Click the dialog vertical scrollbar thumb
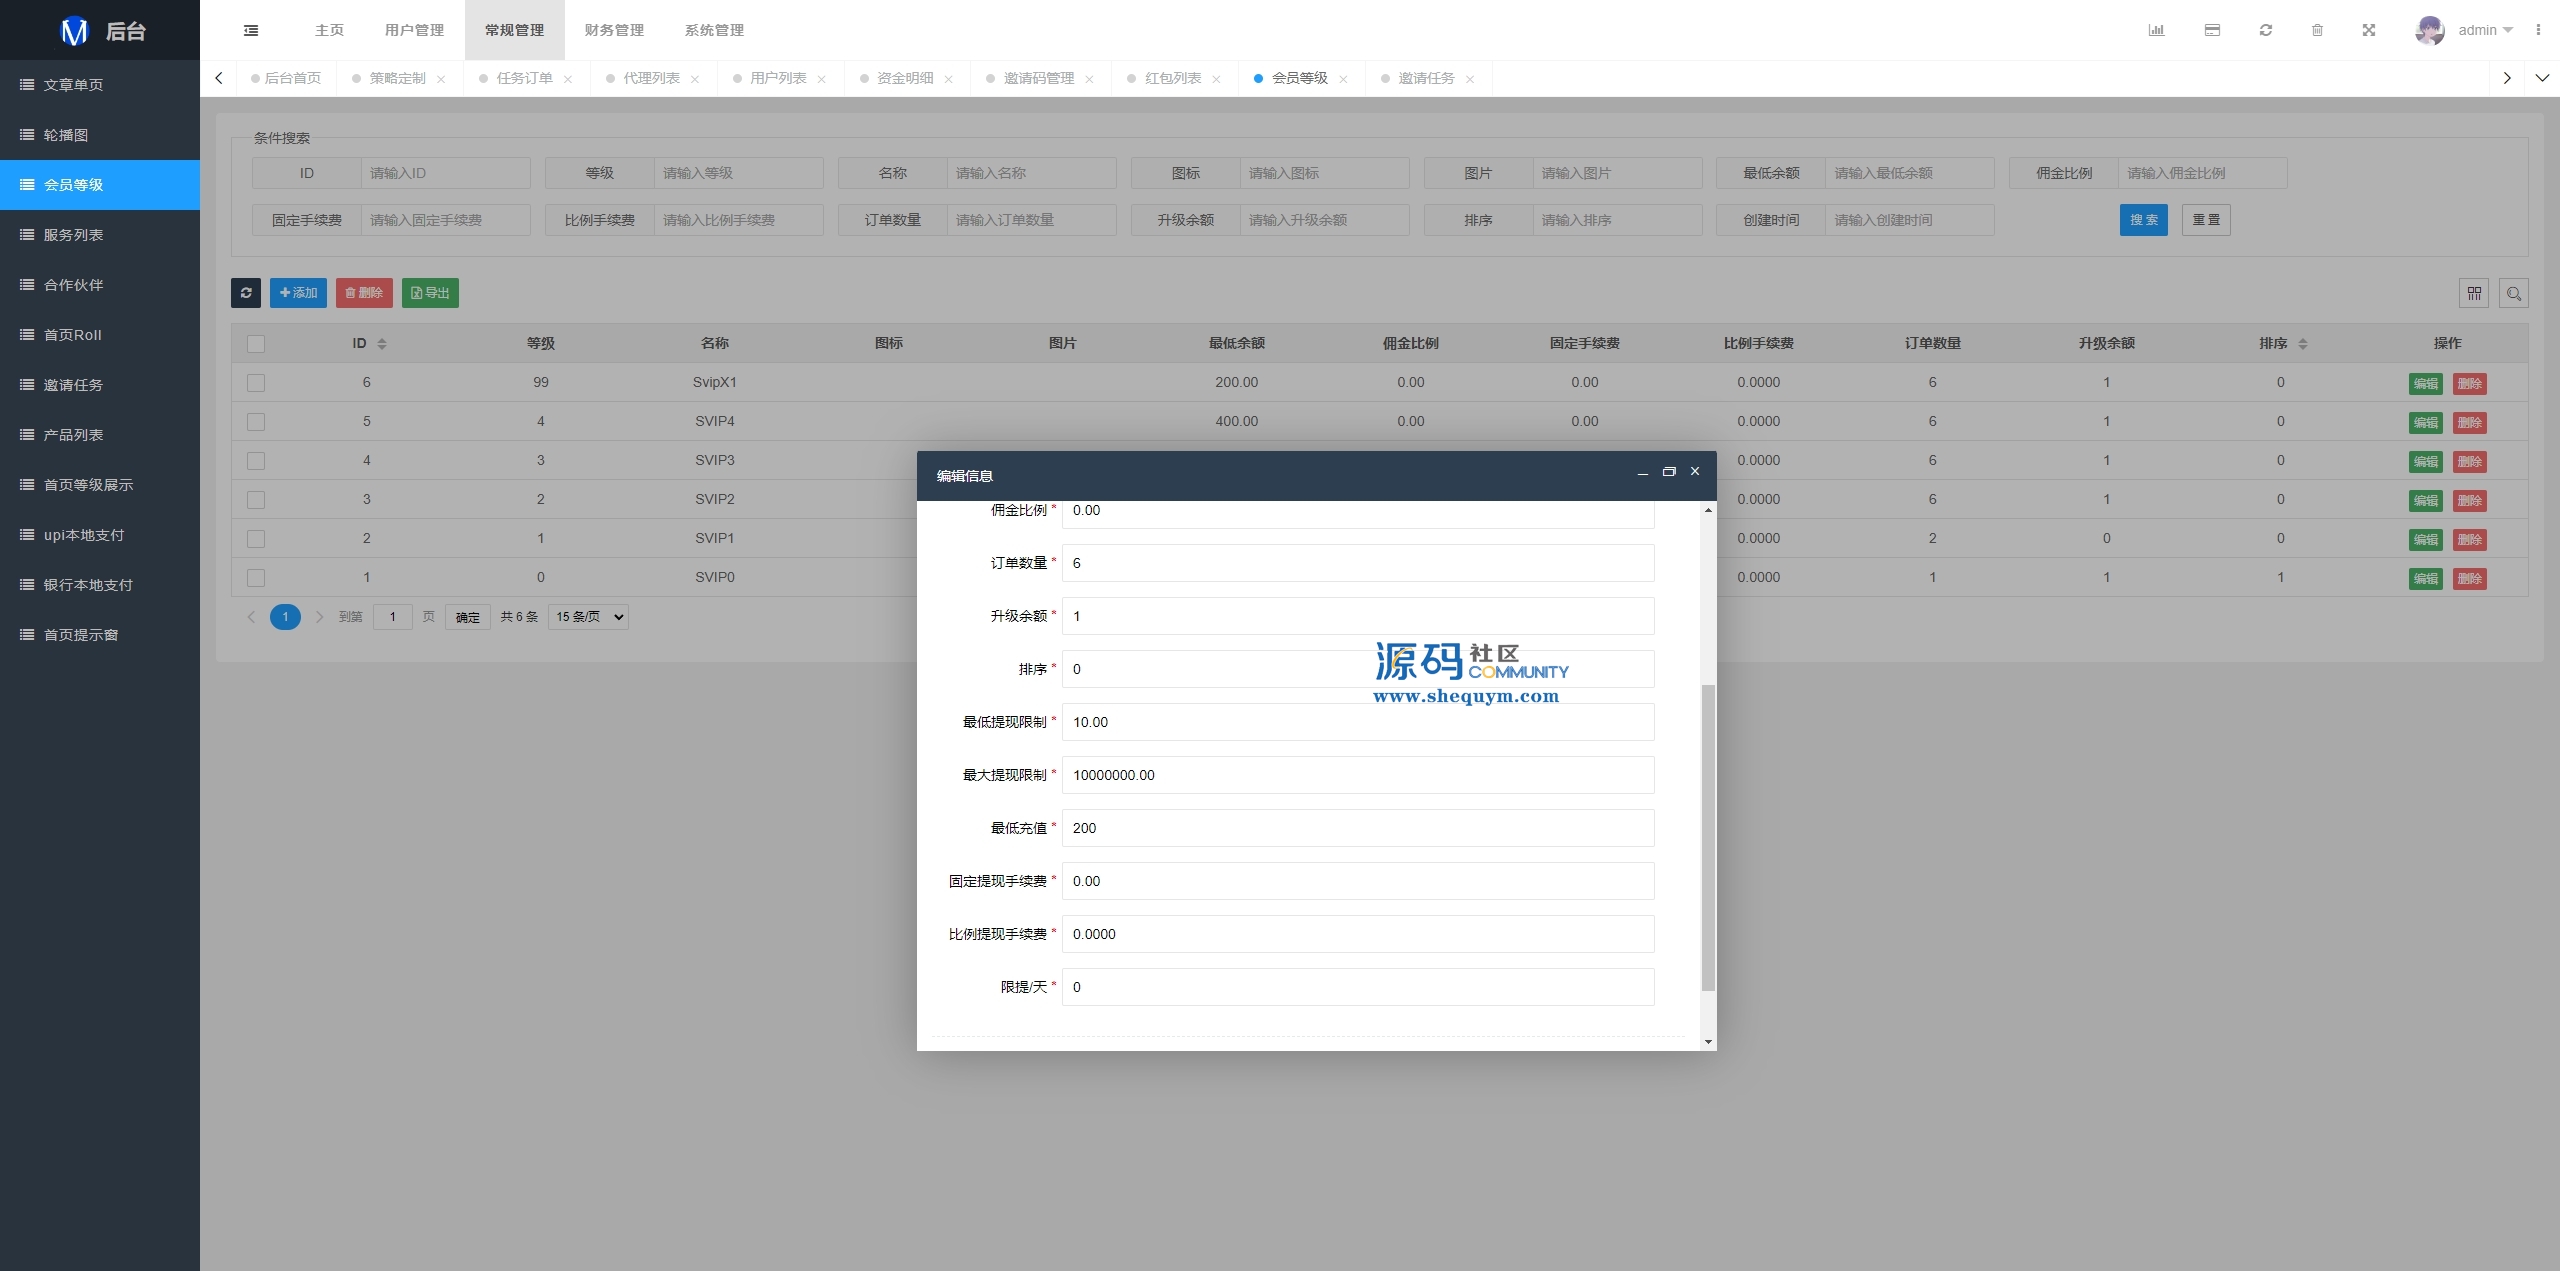This screenshot has width=2560, height=1271. pyautogui.click(x=1708, y=838)
